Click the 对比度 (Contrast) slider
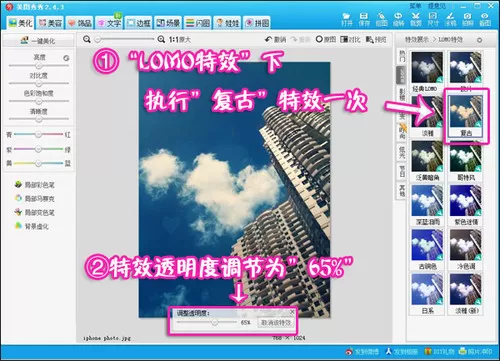The image size is (500, 361). (39, 83)
